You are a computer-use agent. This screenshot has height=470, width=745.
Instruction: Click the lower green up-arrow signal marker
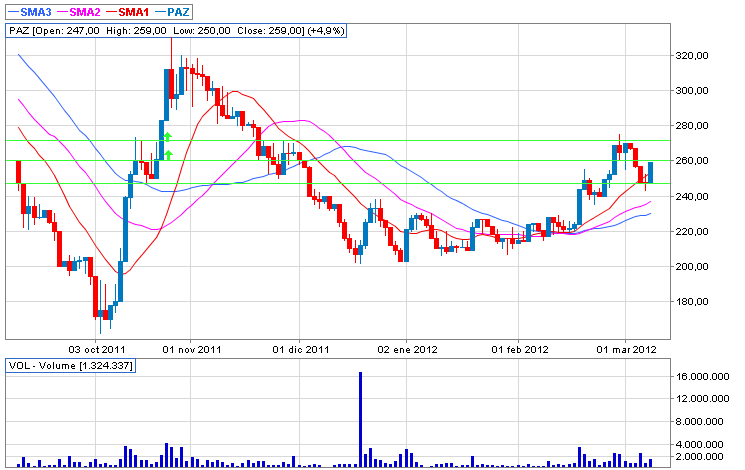tap(168, 155)
